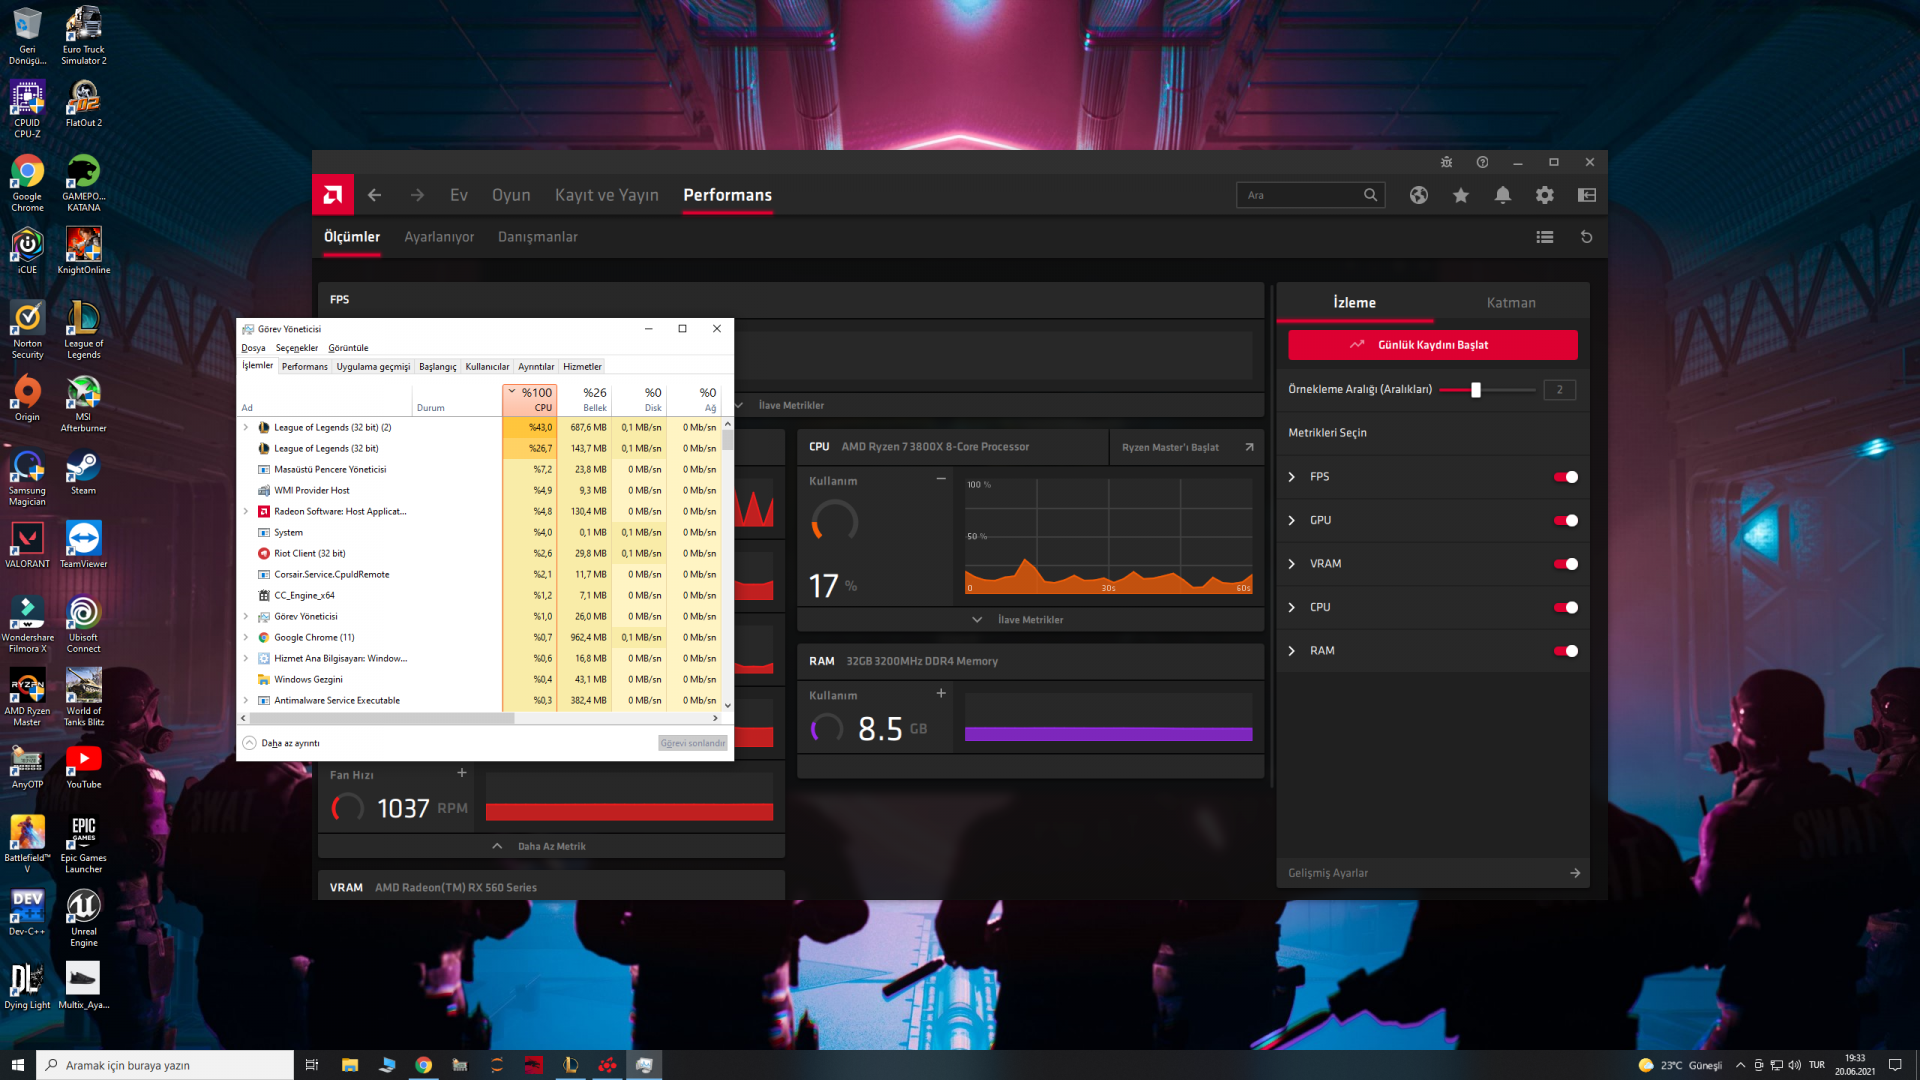Open the notifications bell icon

pos(1502,195)
